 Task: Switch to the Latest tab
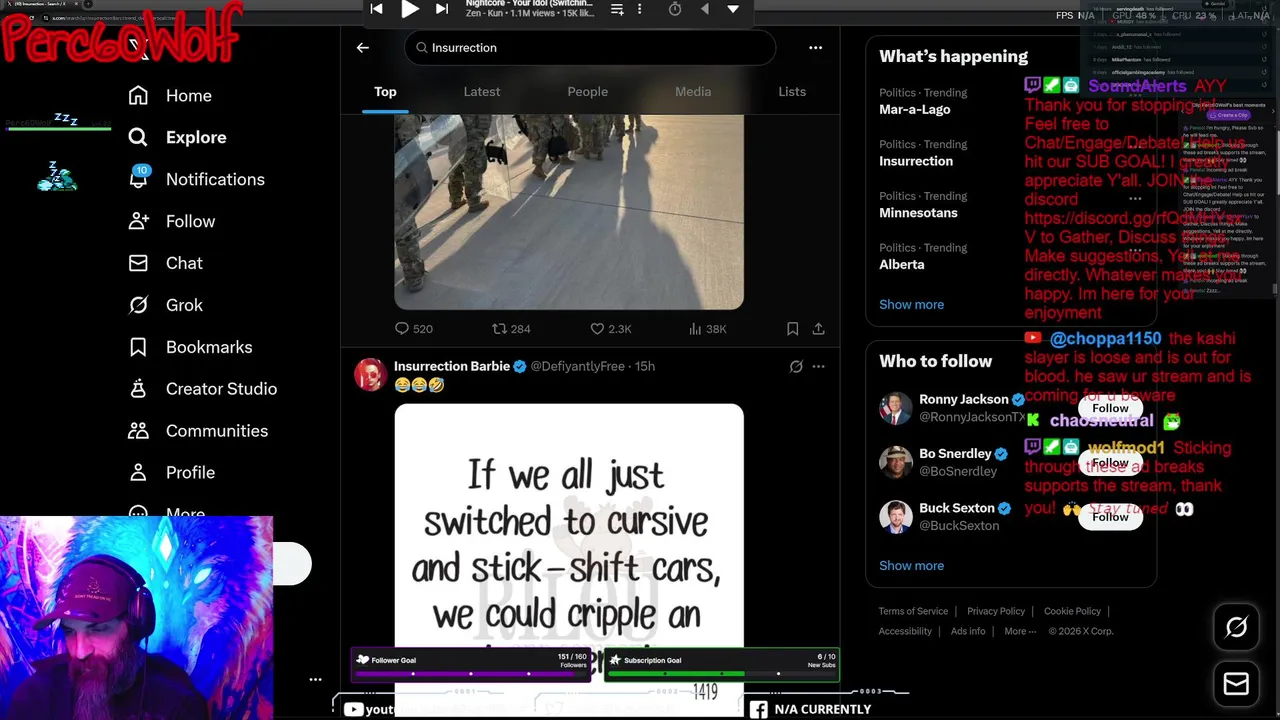click(x=481, y=91)
